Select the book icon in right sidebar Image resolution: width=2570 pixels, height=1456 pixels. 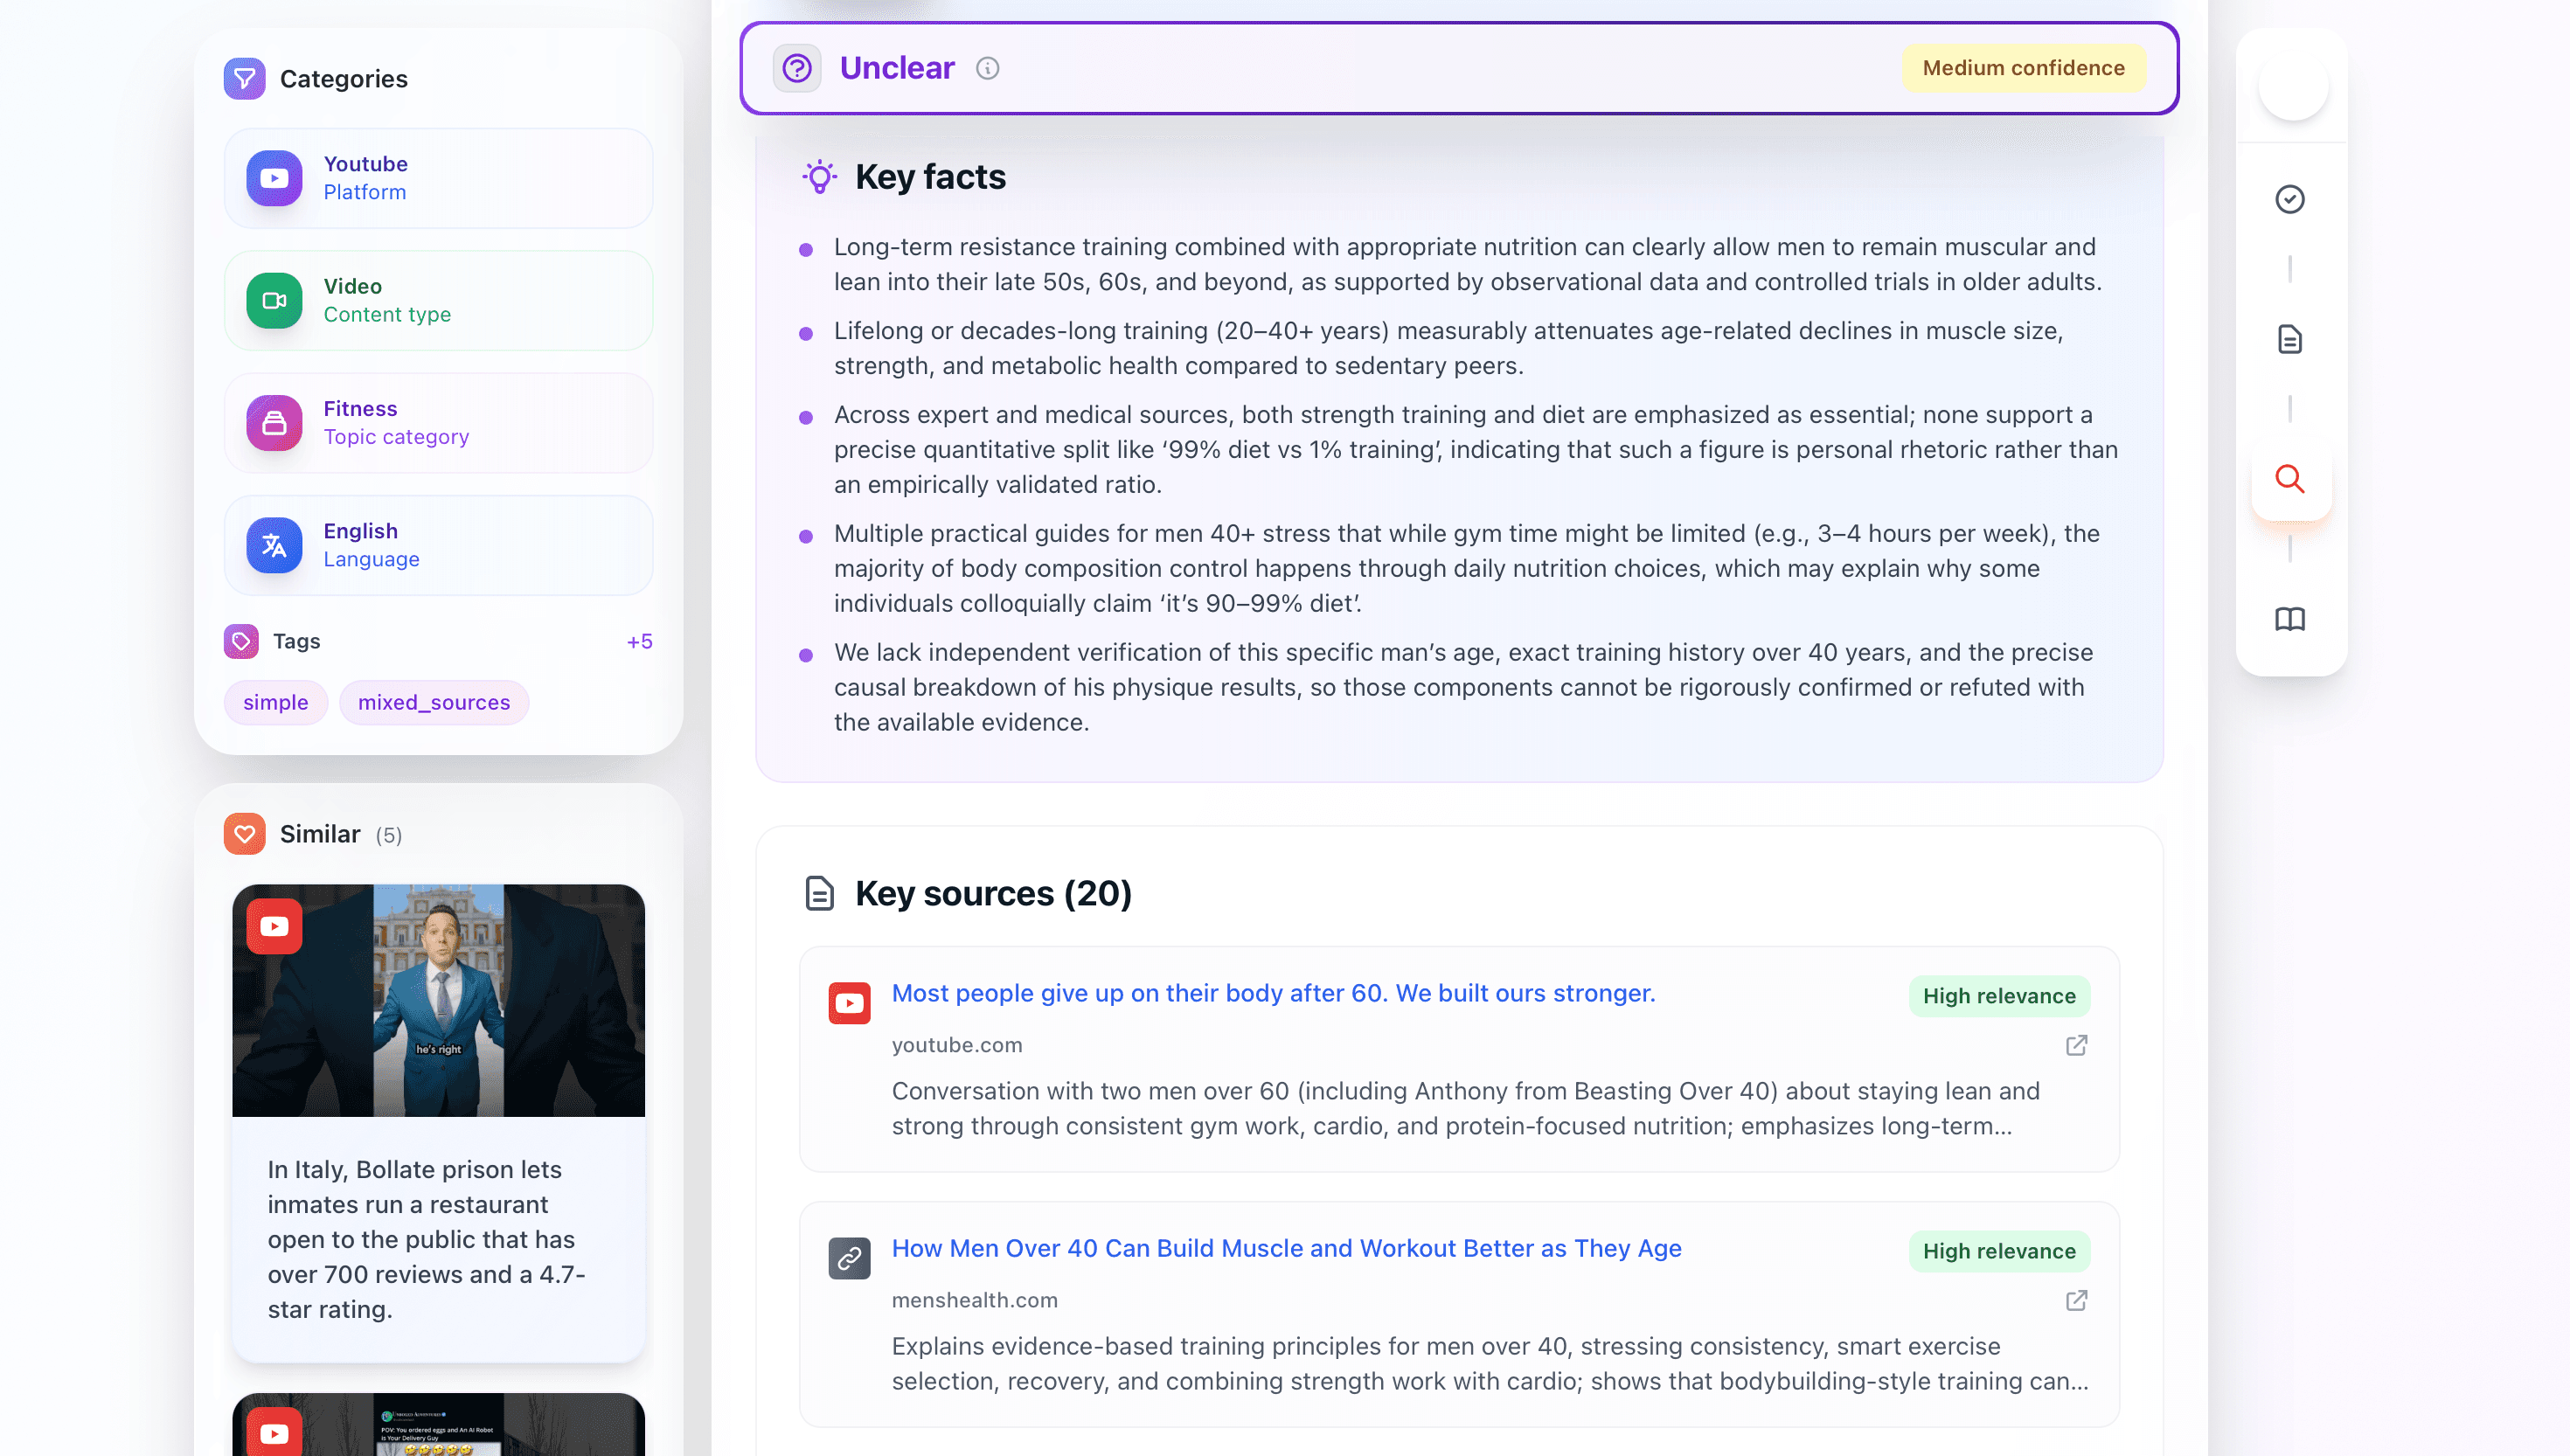click(x=2290, y=619)
